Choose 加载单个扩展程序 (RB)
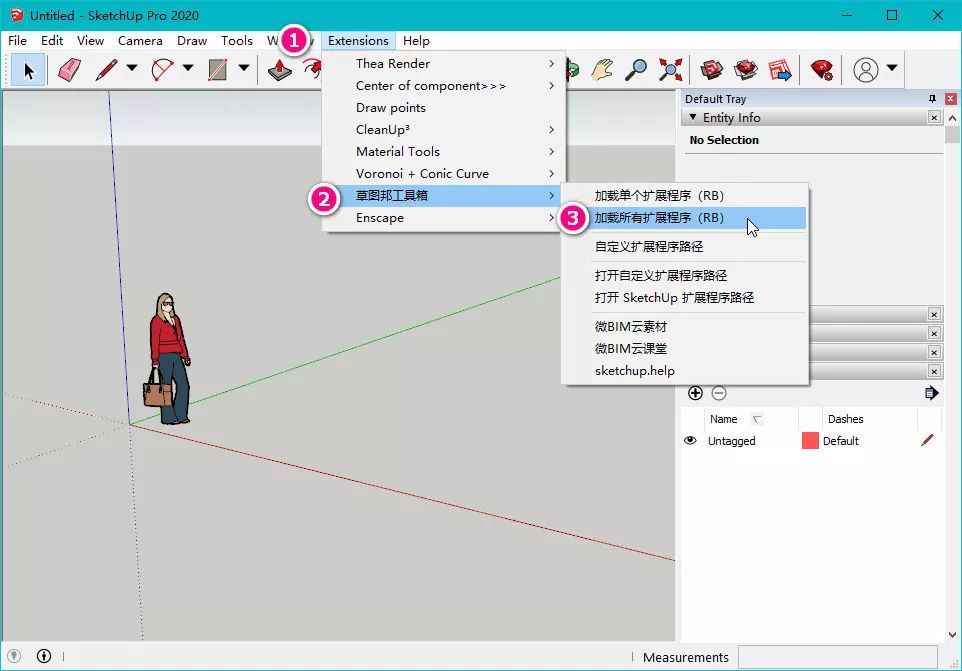962x671 pixels. click(685, 196)
